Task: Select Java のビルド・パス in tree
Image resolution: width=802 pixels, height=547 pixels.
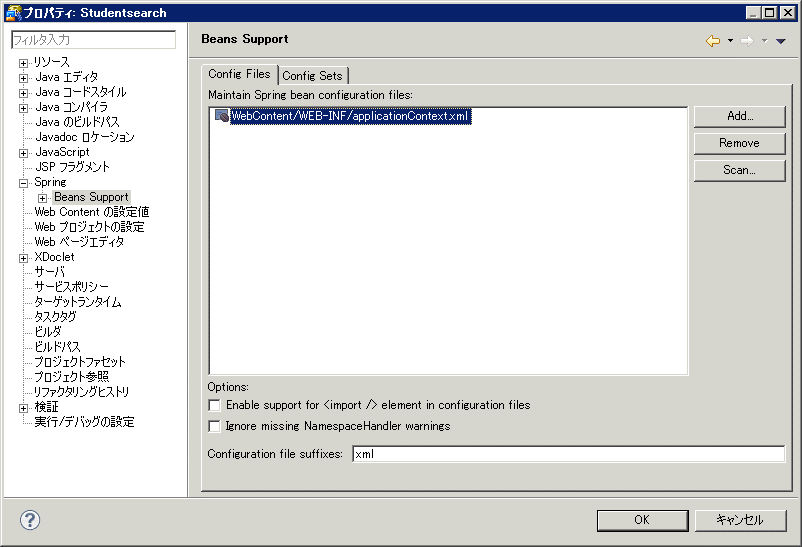Action: tap(77, 122)
